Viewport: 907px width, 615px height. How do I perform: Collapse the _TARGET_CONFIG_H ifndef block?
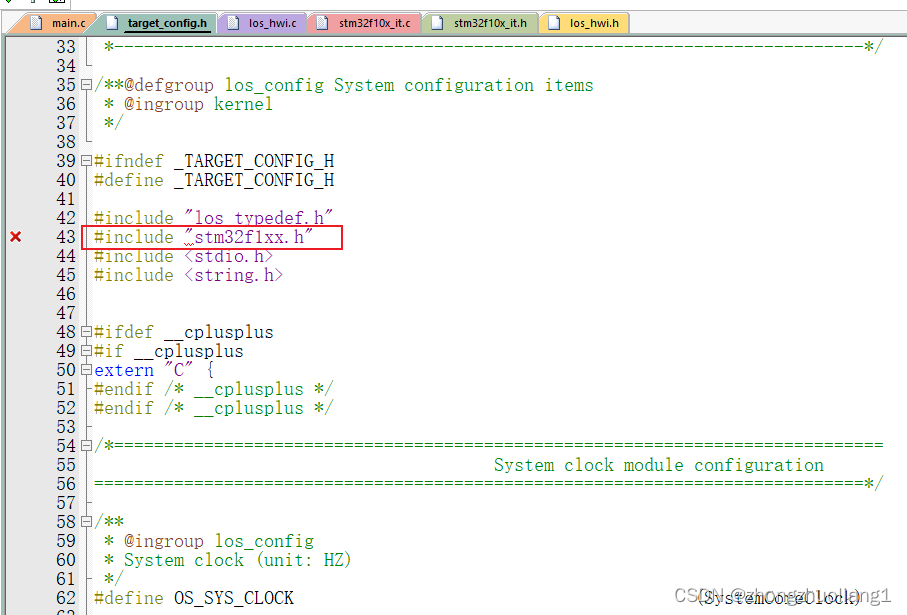click(84, 161)
